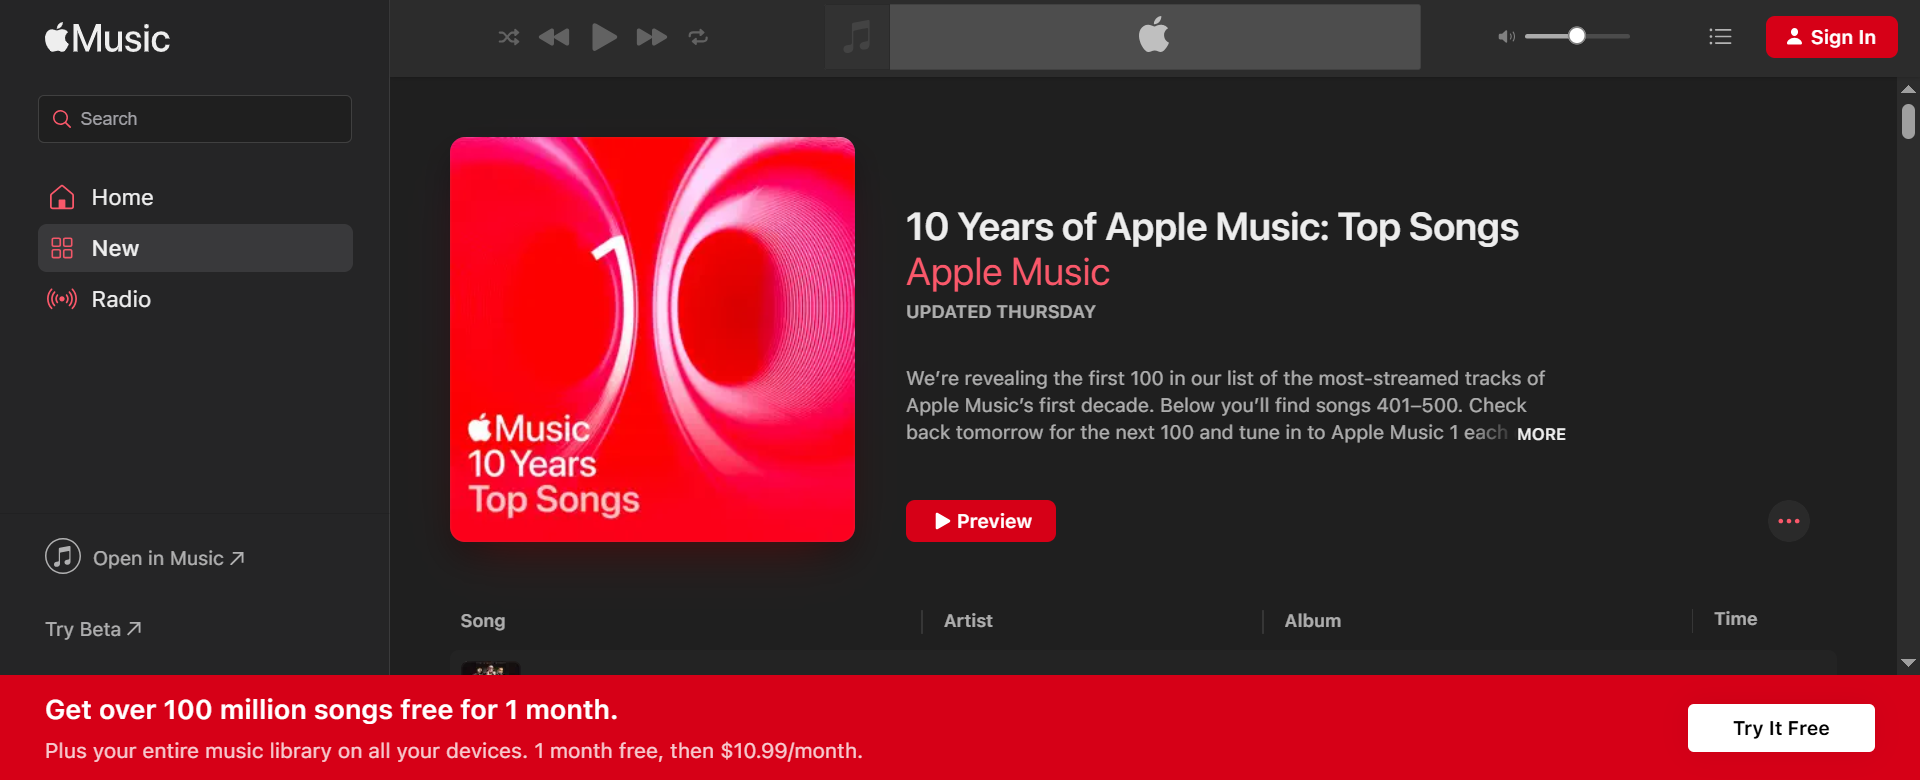Open Radio from the sidebar

coord(121,299)
